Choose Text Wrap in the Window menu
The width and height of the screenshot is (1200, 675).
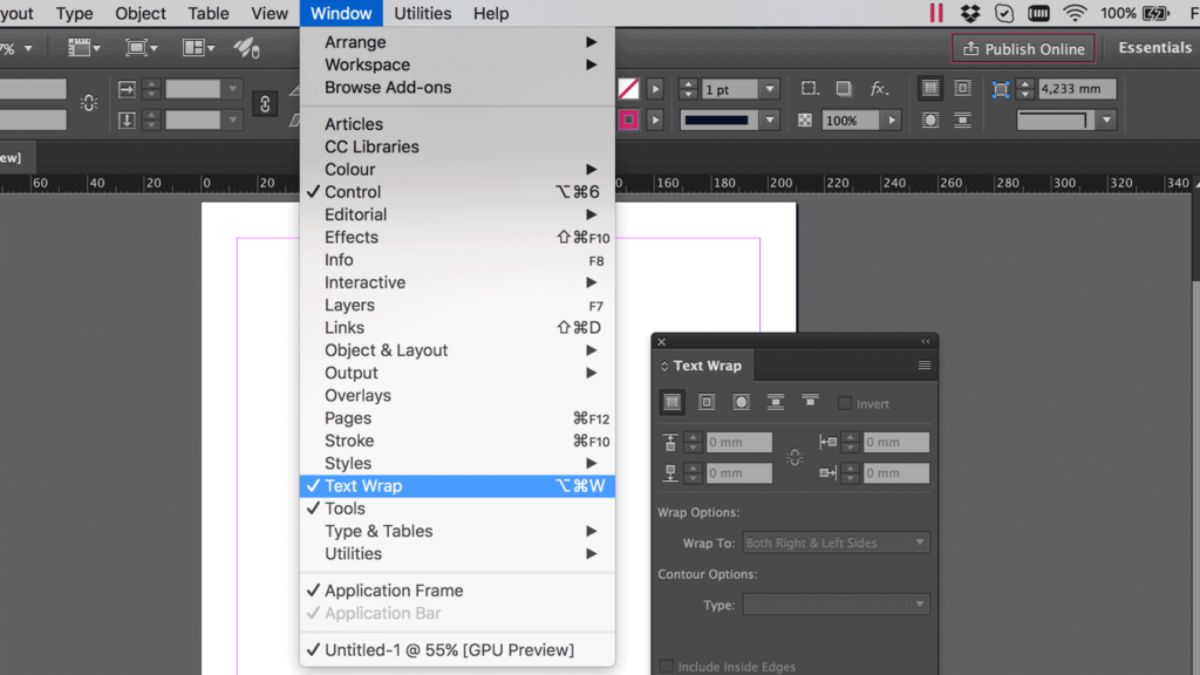point(457,486)
